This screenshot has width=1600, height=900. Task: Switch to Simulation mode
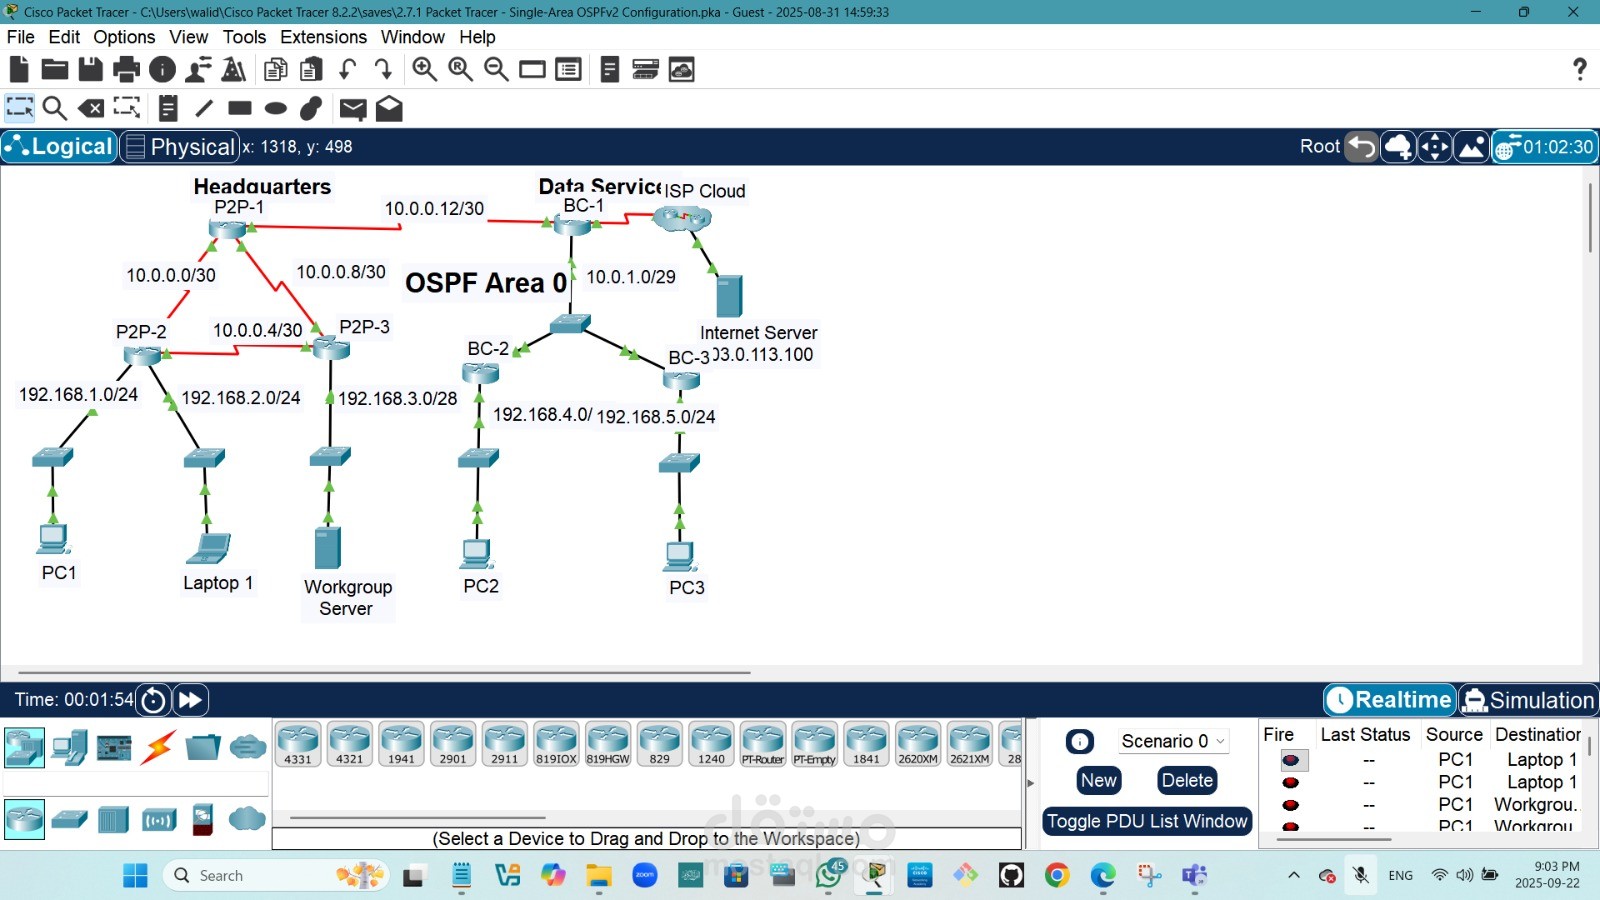pos(1527,700)
